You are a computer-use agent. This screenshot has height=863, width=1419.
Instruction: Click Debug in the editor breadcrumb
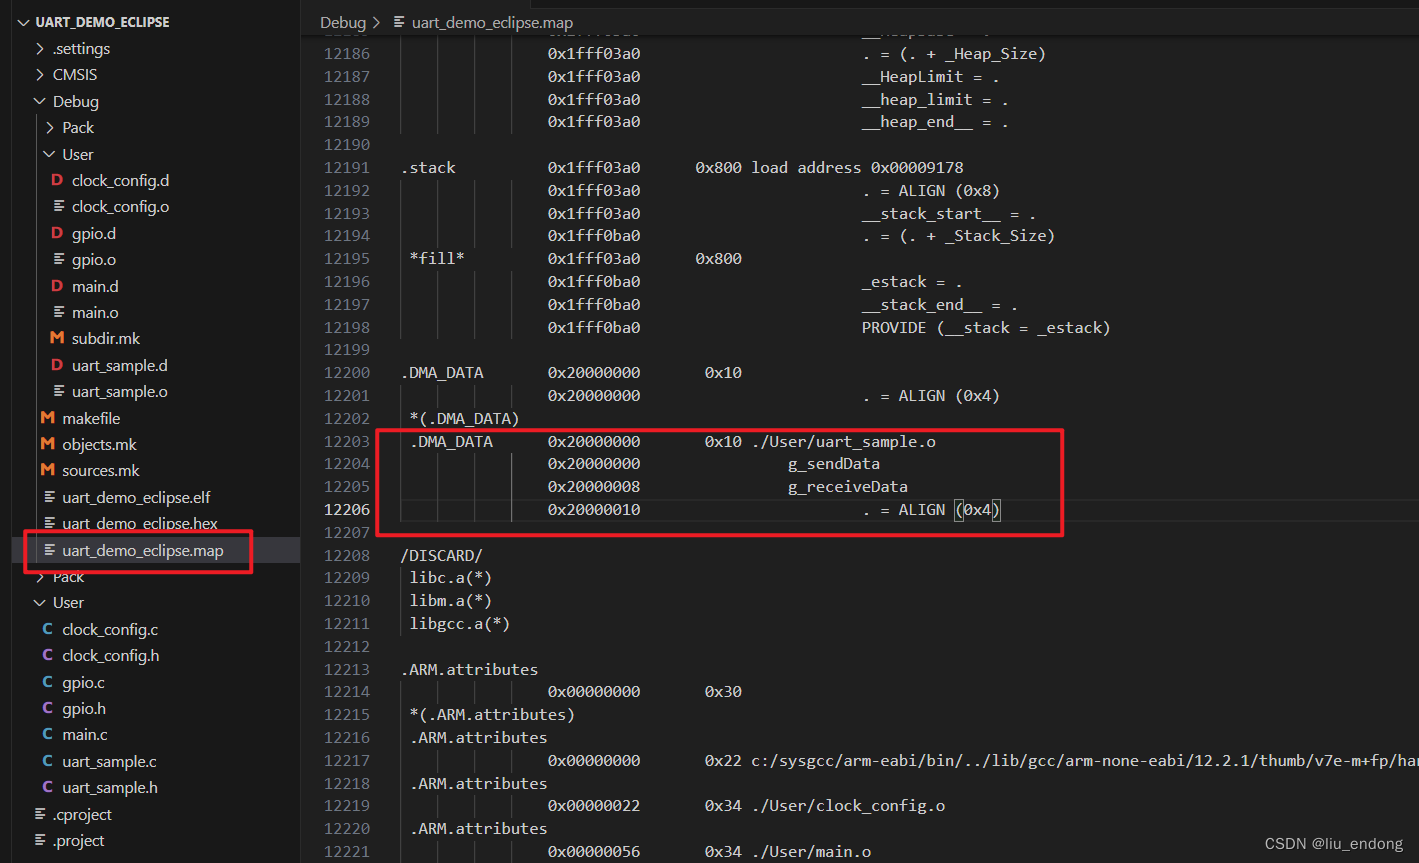click(343, 22)
